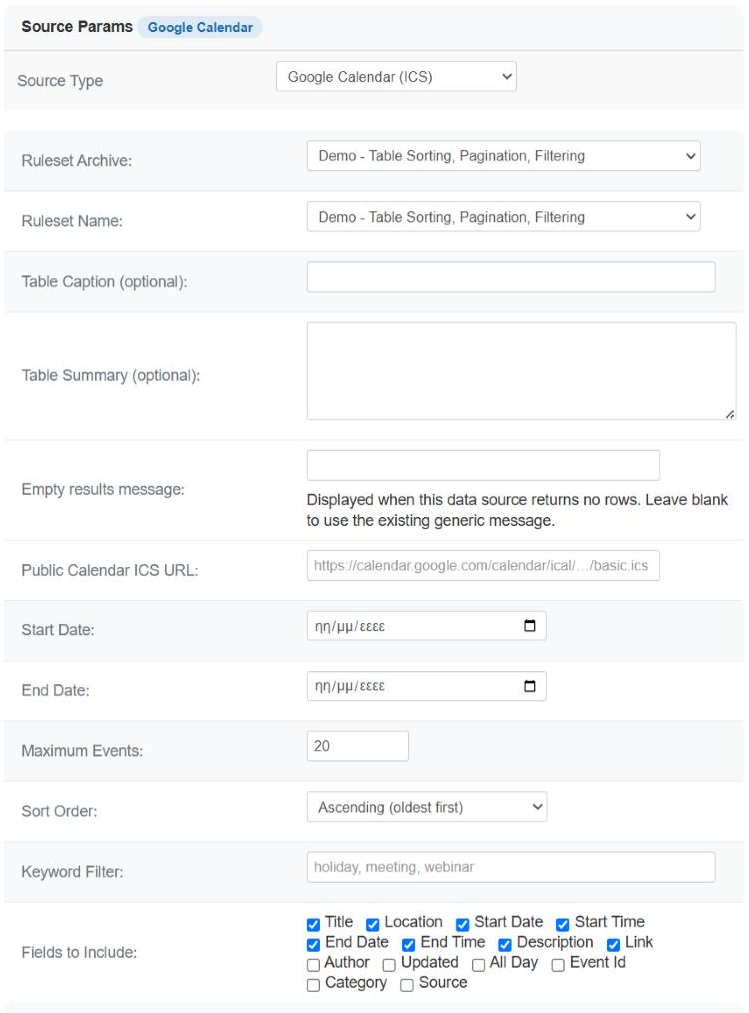Uncheck the Location checkbox
The height and width of the screenshot is (1013, 749).
pos(373,924)
